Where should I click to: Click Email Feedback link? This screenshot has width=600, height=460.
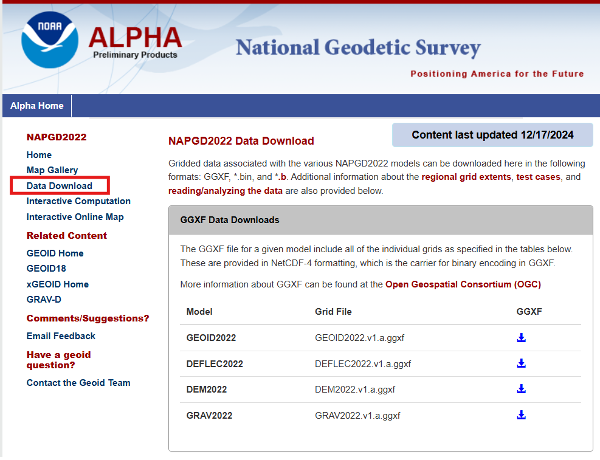tap(61, 336)
